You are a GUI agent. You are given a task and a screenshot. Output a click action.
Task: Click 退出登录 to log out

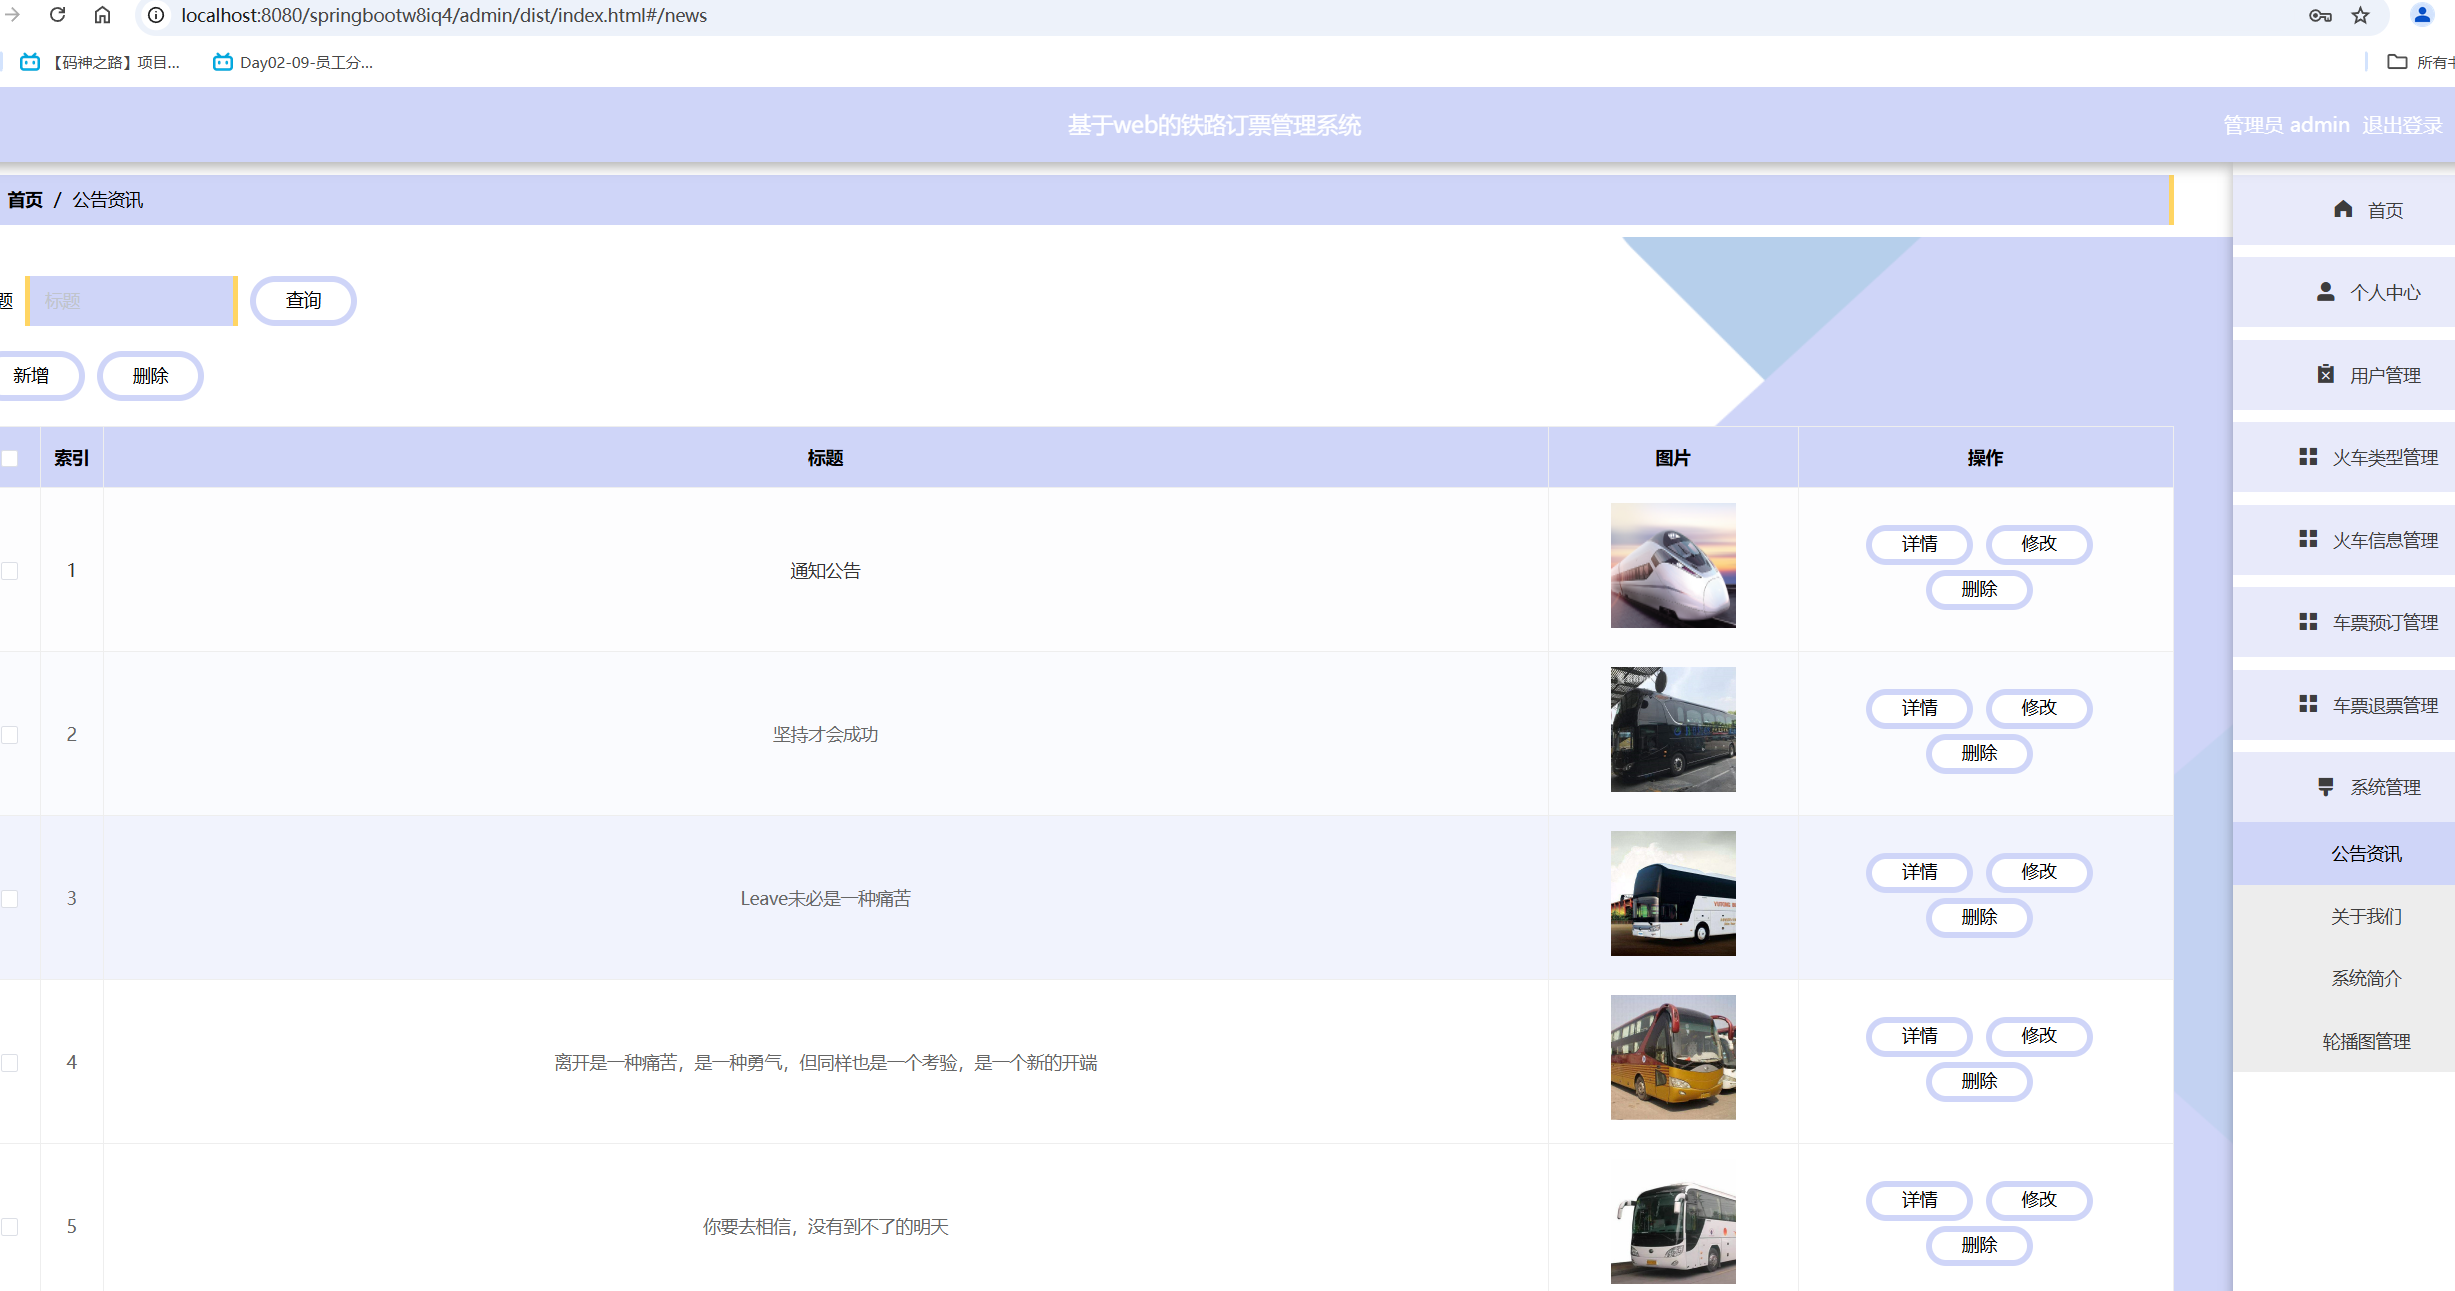[2402, 125]
